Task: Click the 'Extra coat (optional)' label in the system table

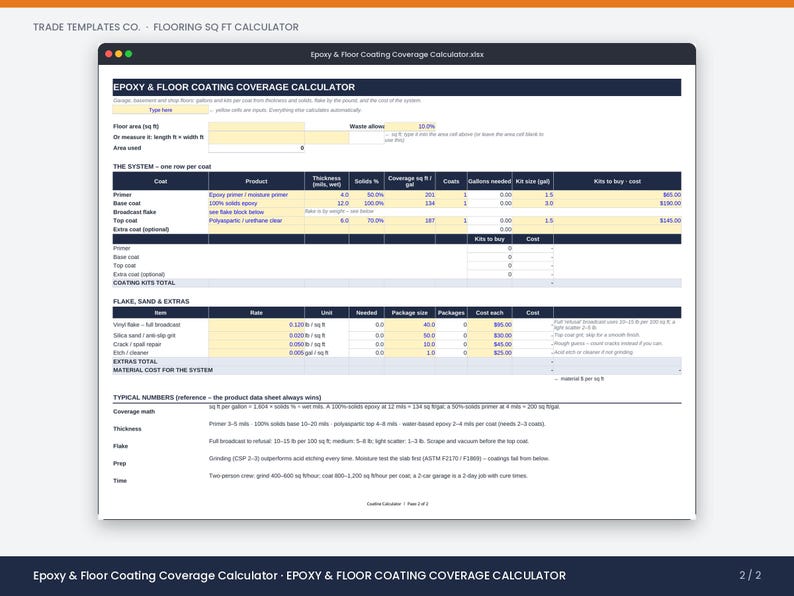Action: [x=141, y=229]
